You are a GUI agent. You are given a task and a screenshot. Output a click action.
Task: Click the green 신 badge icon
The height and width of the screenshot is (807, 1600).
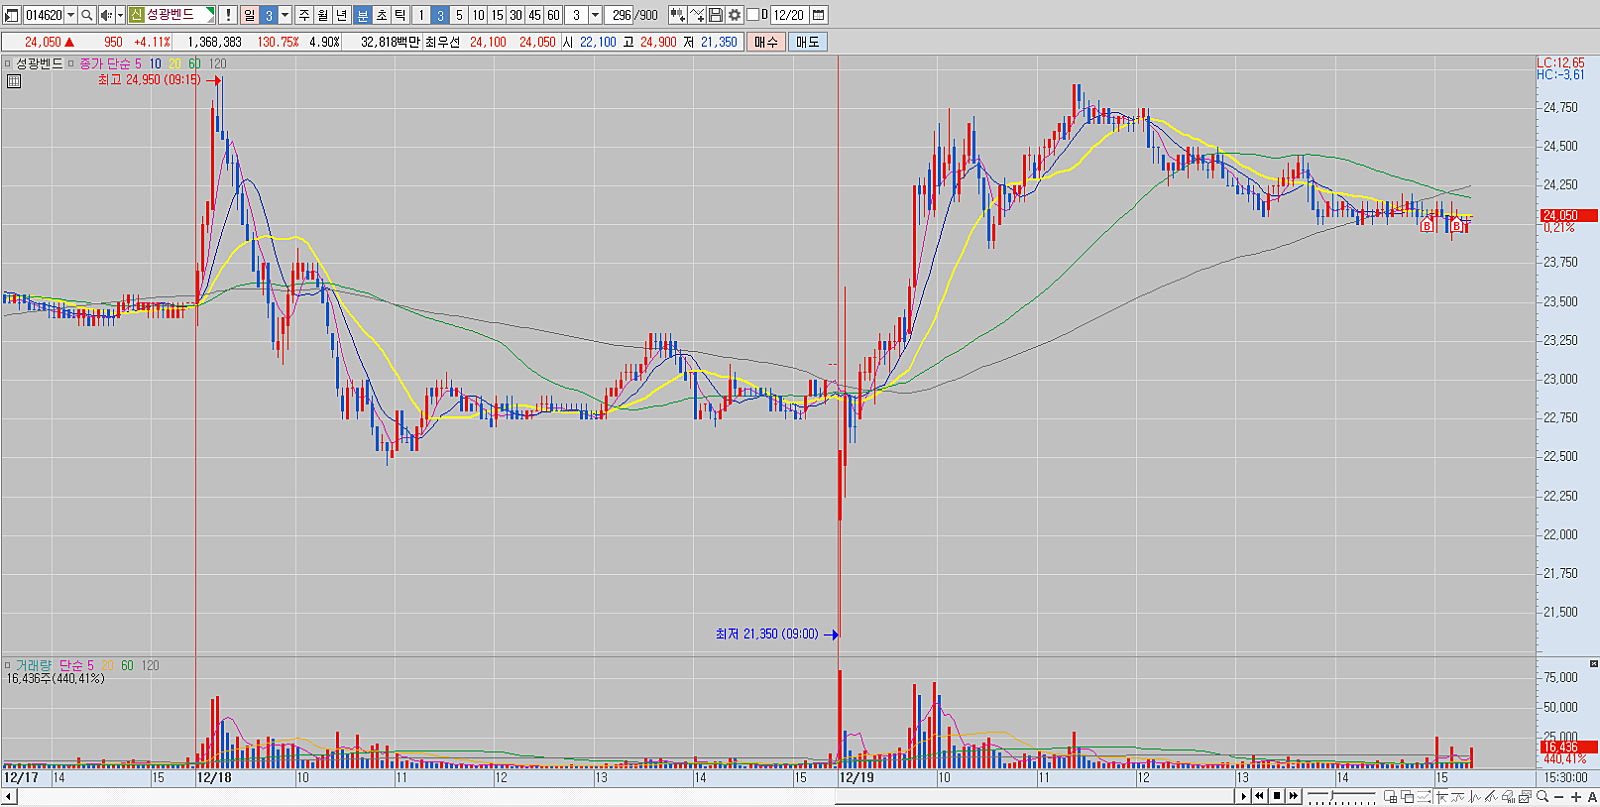pyautogui.click(x=136, y=15)
